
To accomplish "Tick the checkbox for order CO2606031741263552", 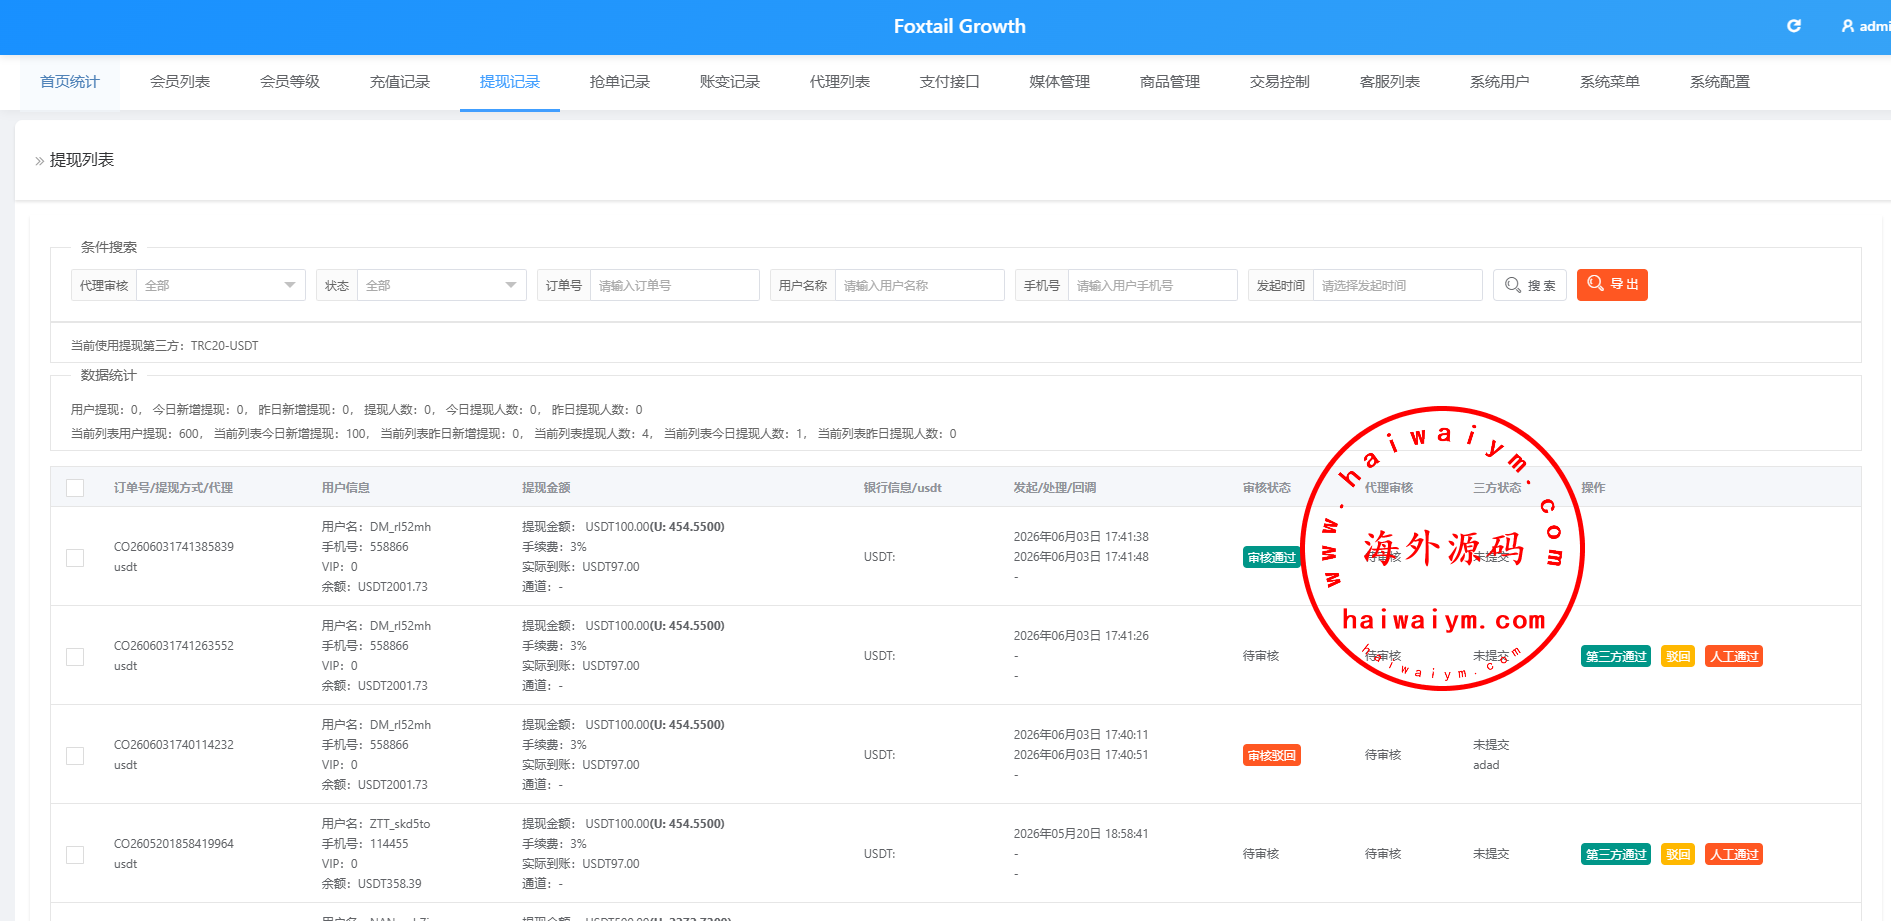I will pyautogui.click(x=75, y=656).
